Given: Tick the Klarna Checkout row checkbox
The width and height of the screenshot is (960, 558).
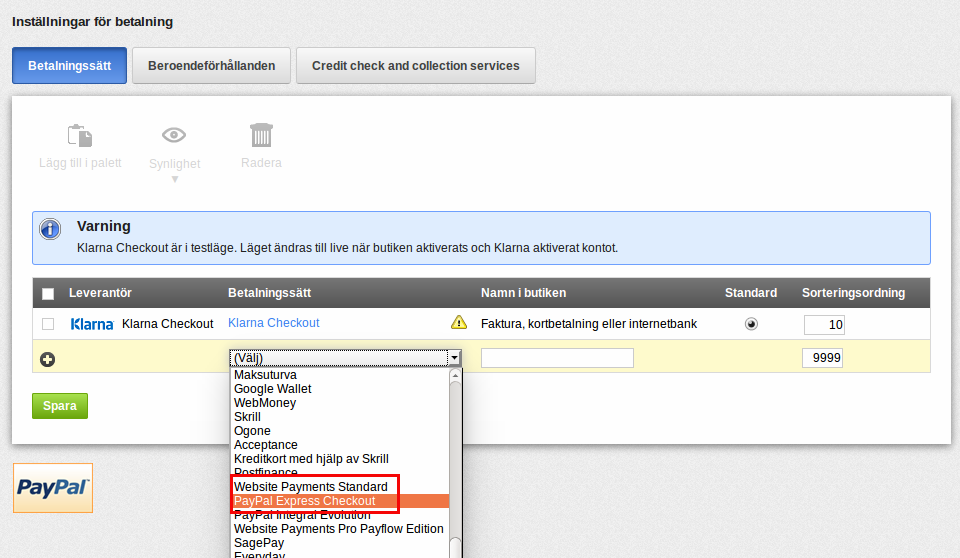Looking at the screenshot, I should [48, 324].
